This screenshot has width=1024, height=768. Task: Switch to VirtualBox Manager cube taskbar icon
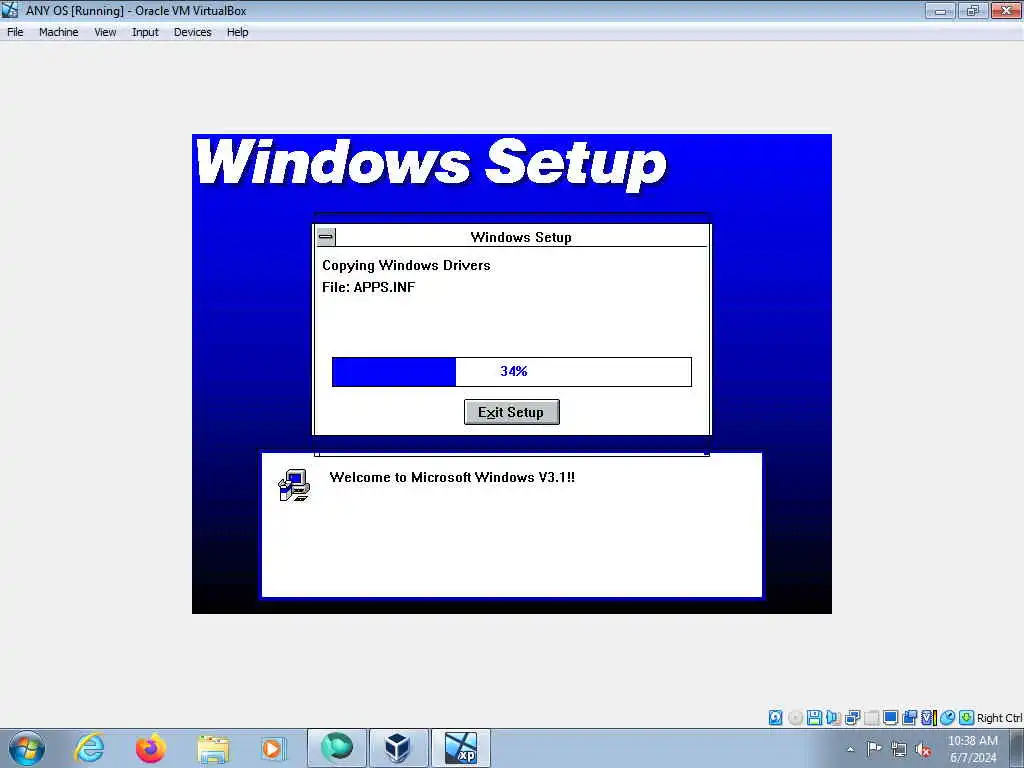398,748
